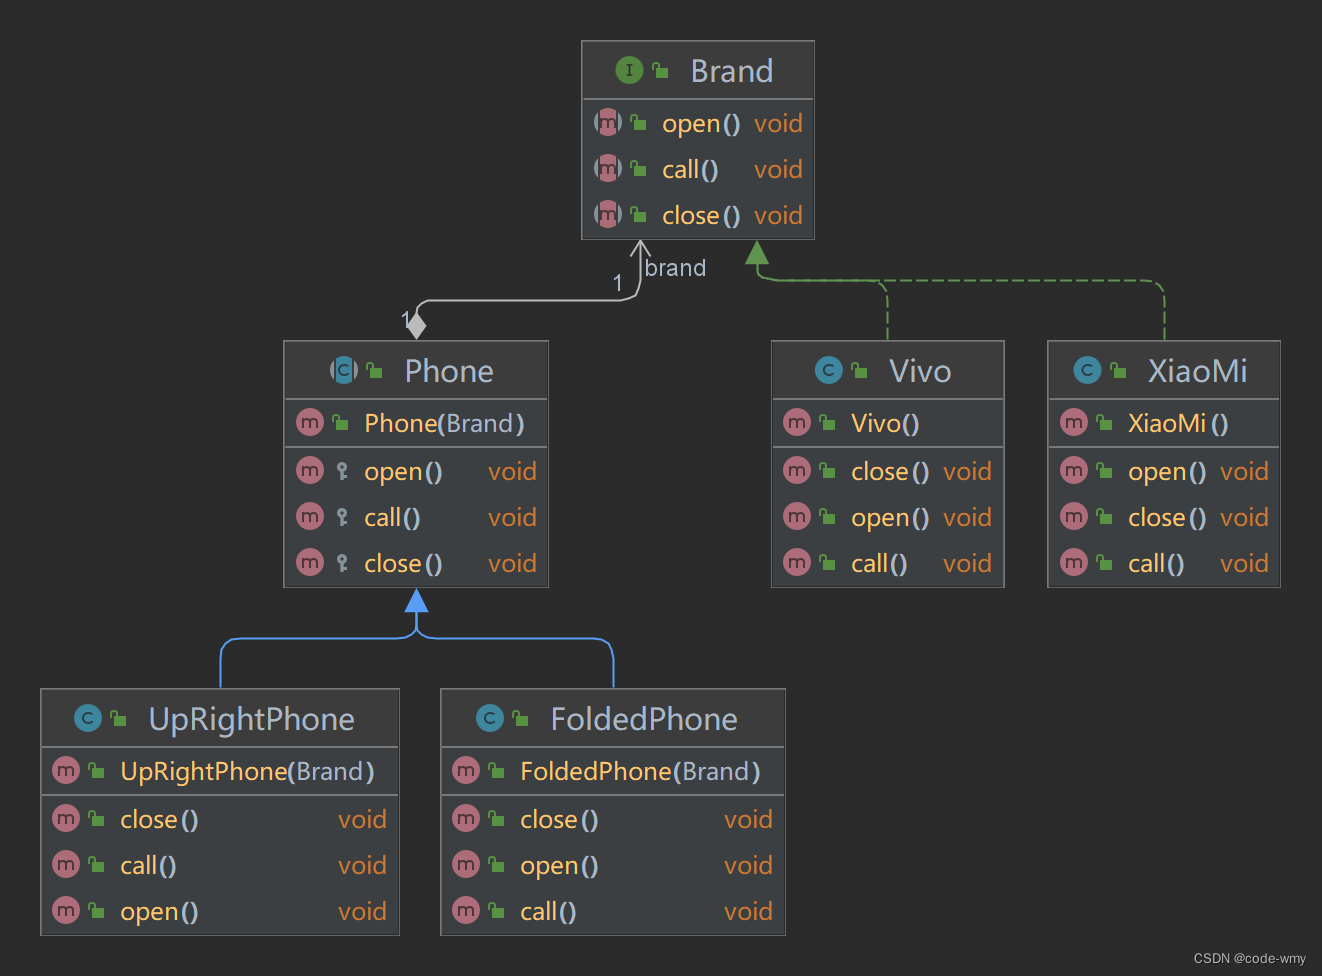Viewport: 1322px width, 976px height.
Task: Select open() method in XiaoMi box
Action: [1164, 471]
